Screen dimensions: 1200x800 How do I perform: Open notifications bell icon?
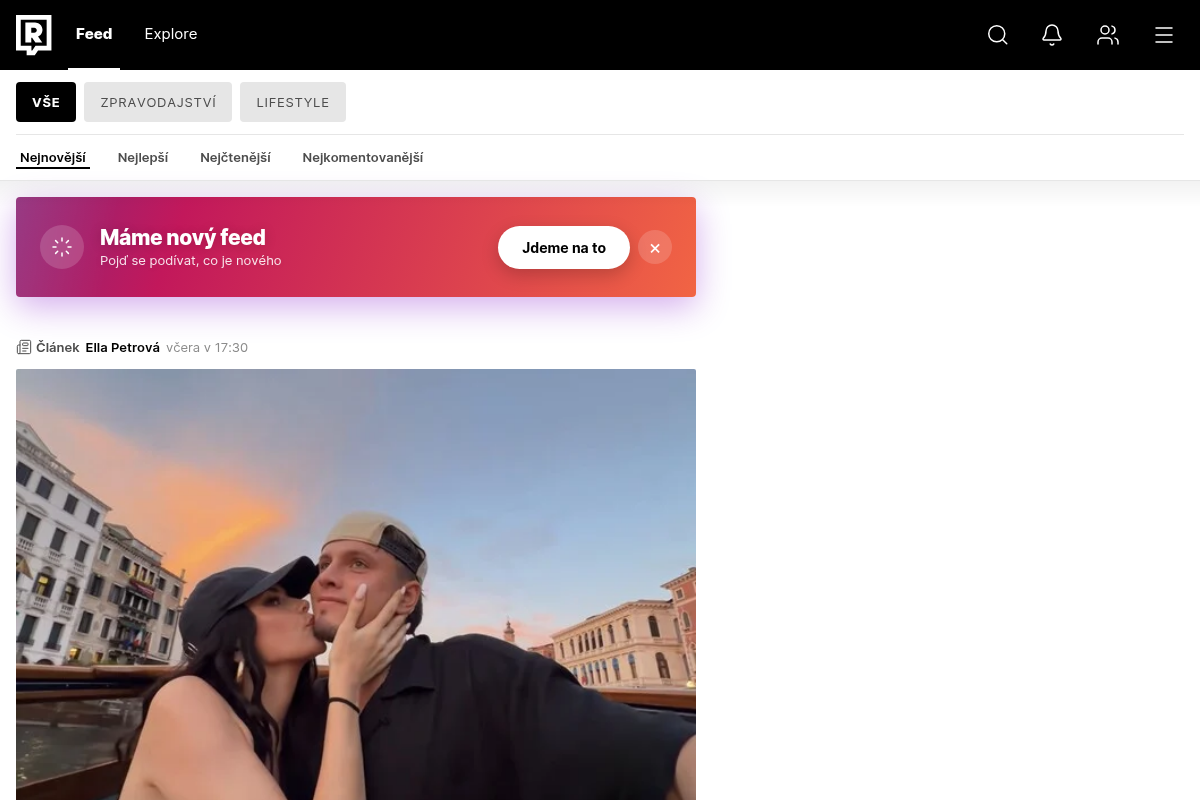click(x=1052, y=35)
